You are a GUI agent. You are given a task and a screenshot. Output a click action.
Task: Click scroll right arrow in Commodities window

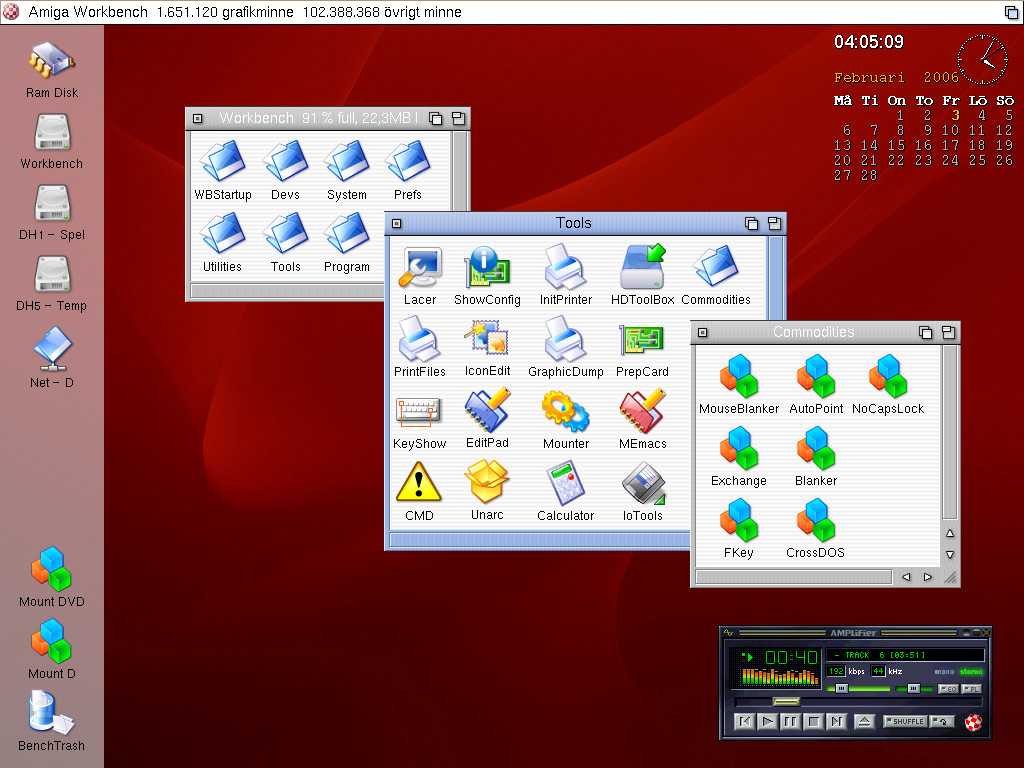pos(928,577)
